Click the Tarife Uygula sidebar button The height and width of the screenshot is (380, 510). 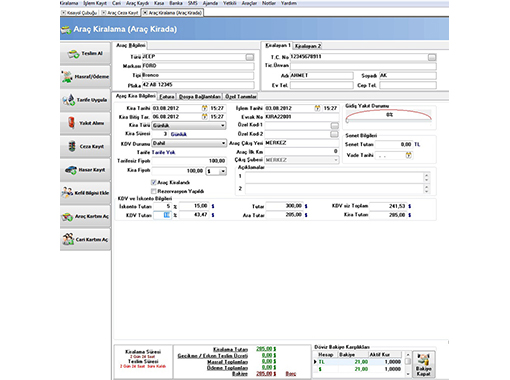coord(85,100)
